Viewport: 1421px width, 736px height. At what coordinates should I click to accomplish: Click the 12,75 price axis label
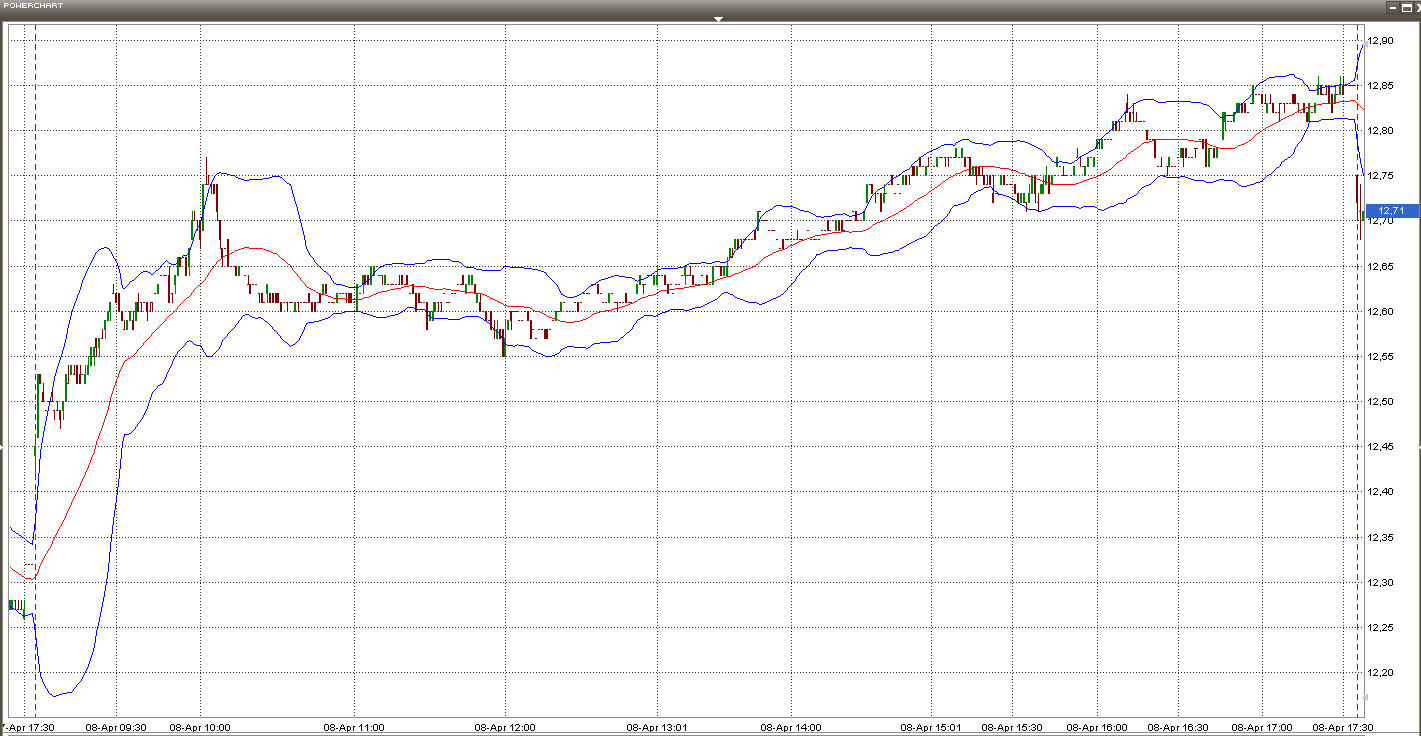click(1382, 176)
